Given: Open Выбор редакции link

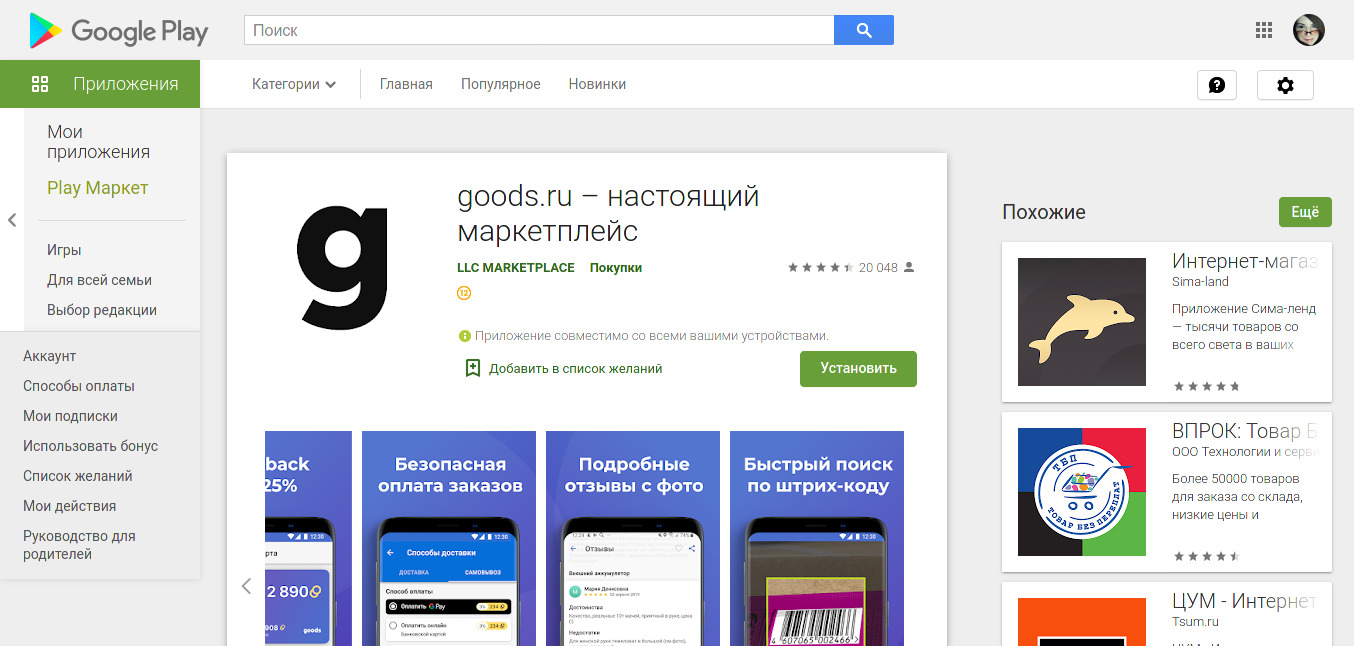Looking at the screenshot, I should 102,310.
